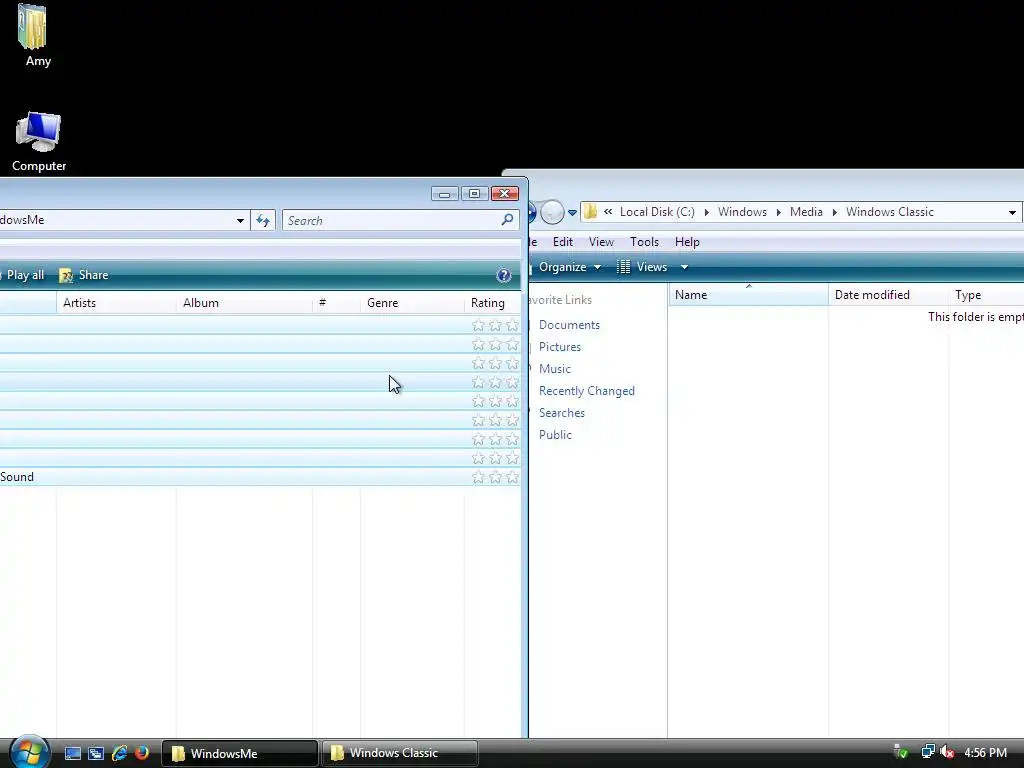Open Public favorite link
Viewport: 1024px width, 768px height.
pyautogui.click(x=555, y=435)
